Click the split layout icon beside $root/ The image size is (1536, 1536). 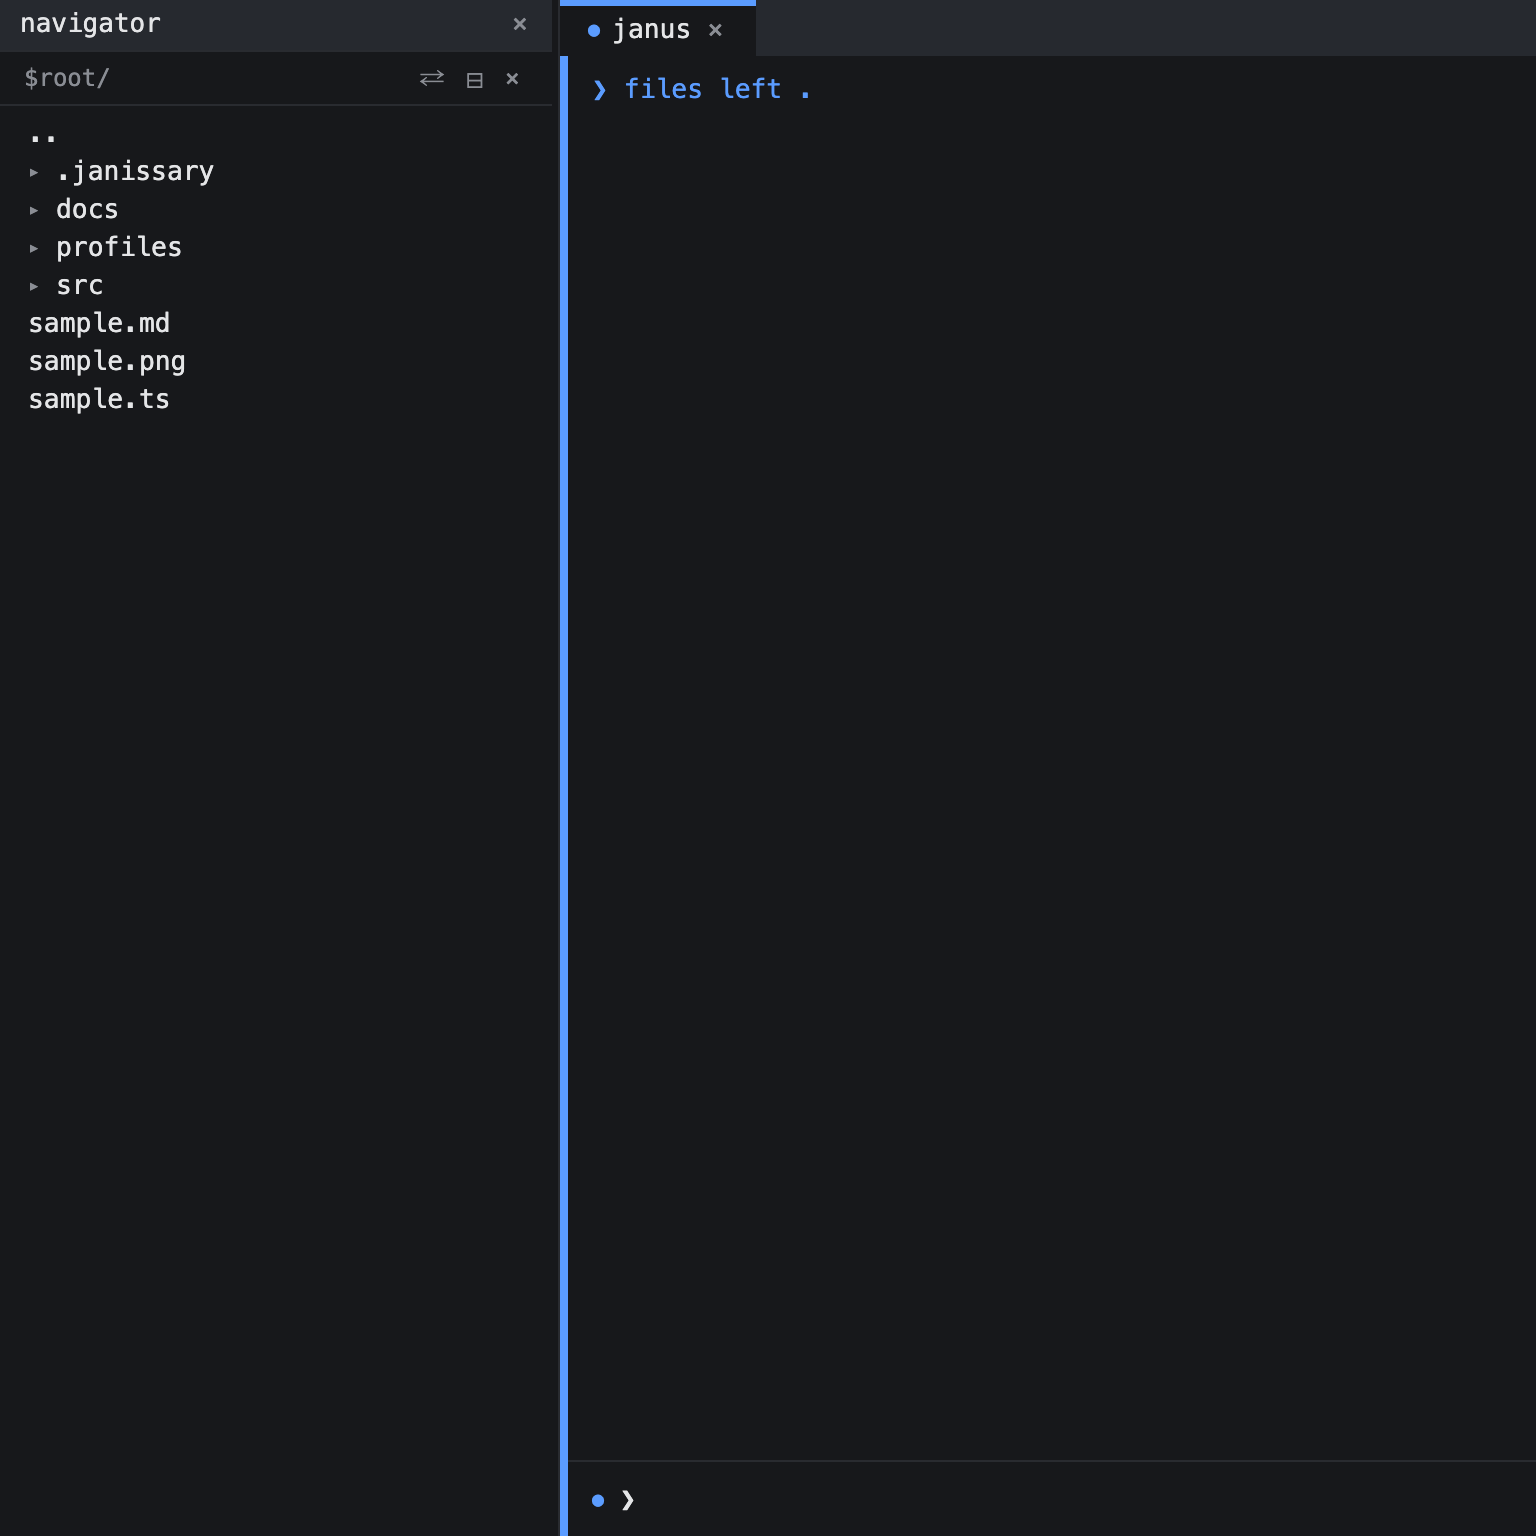tap(475, 80)
